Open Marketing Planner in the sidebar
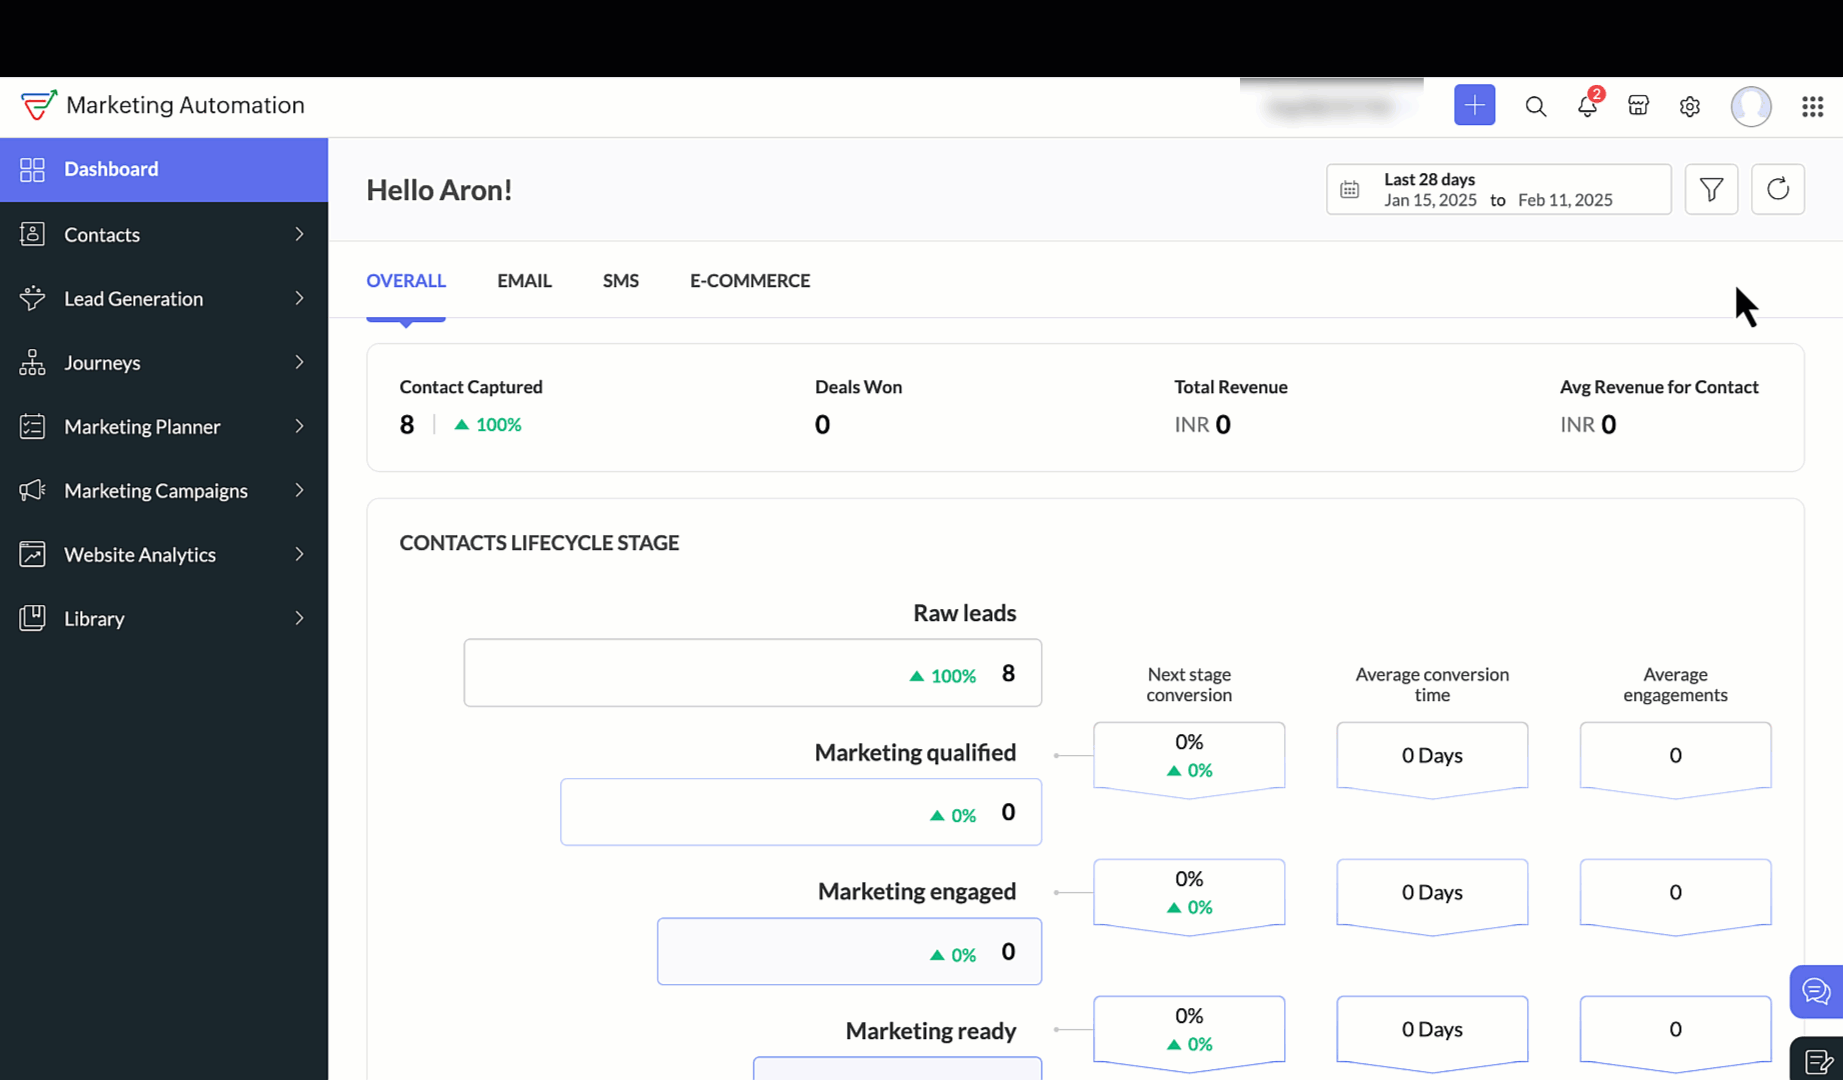 tap(164, 426)
